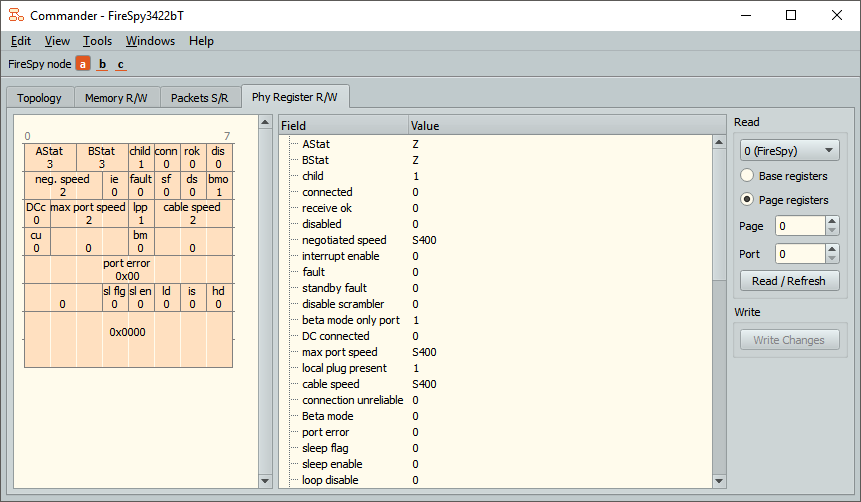The image size is (861, 502).
Task: Open the View menu
Action: pos(57,41)
